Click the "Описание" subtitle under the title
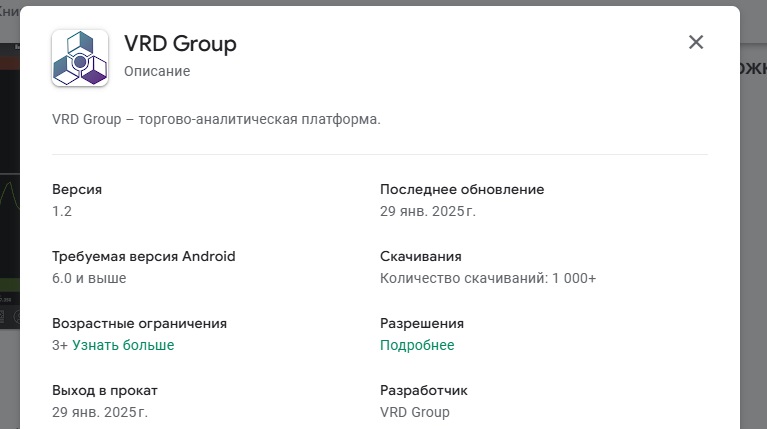 [x=157, y=71]
